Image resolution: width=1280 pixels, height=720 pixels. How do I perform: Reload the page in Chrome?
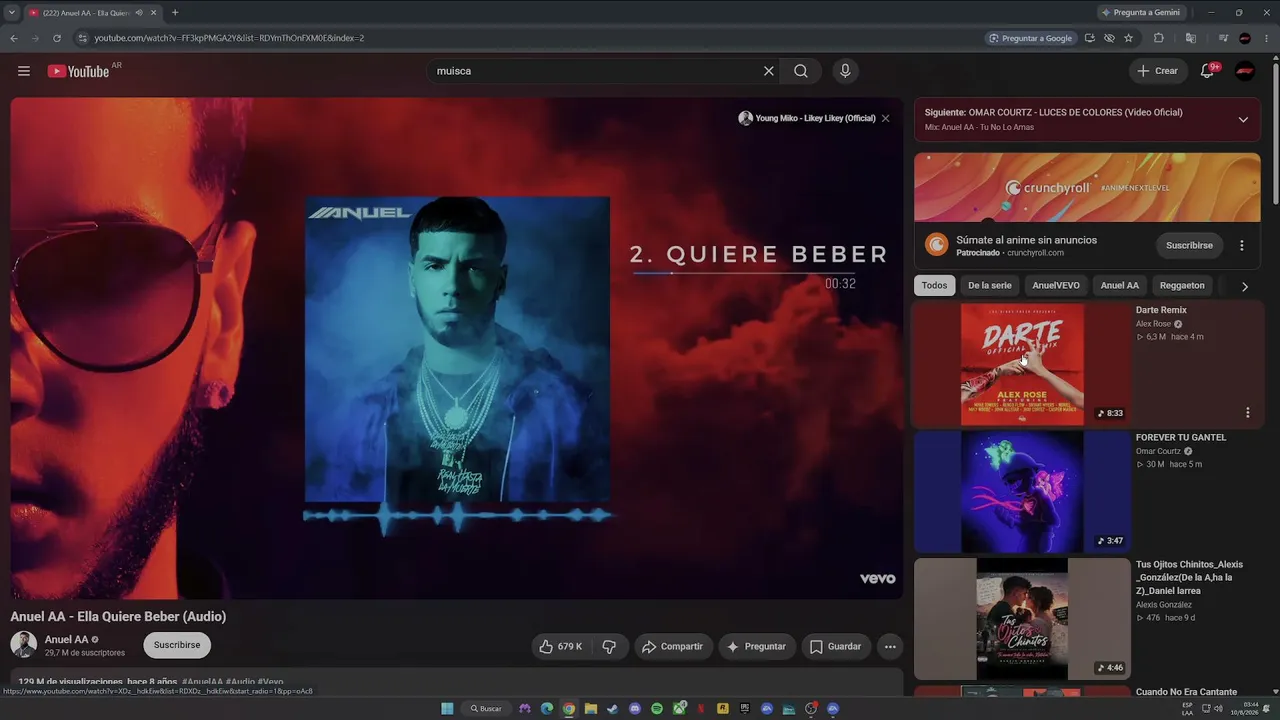point(57,38)
